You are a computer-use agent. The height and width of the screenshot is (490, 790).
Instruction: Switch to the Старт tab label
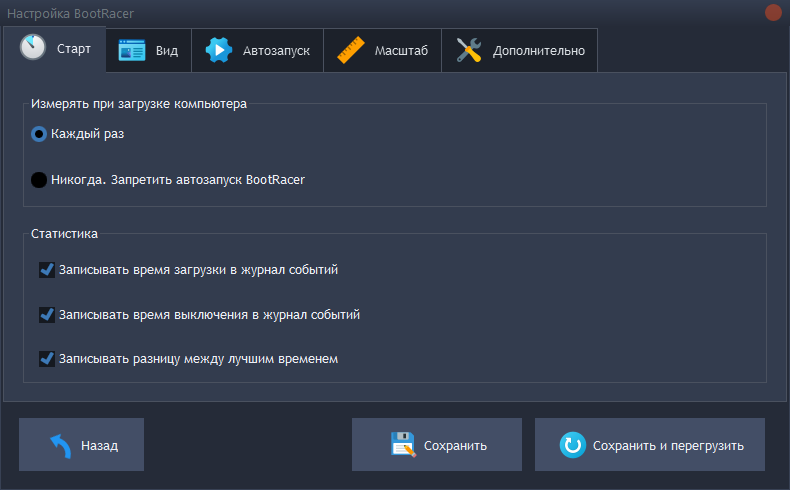[74, 49]
